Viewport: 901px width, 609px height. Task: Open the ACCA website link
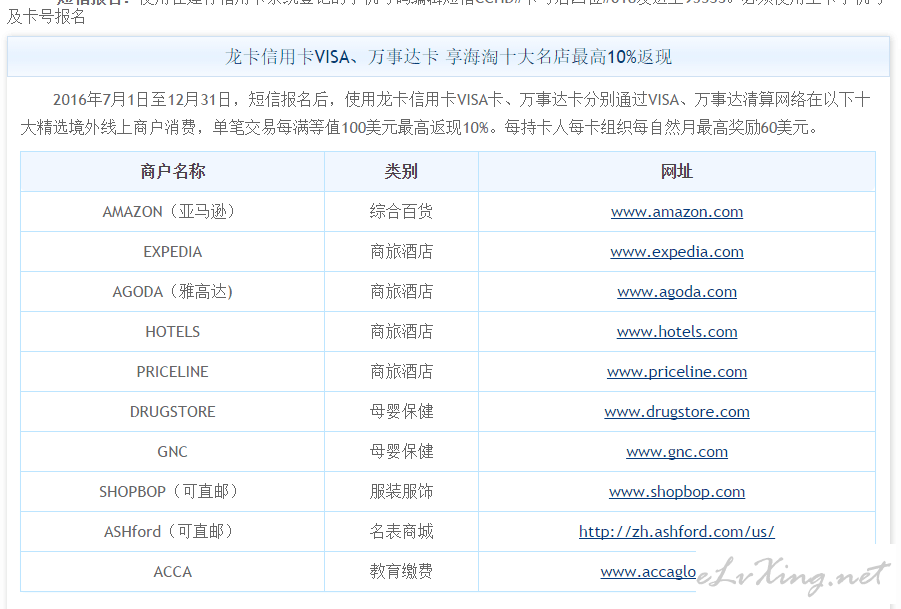[x=648, y=572]
